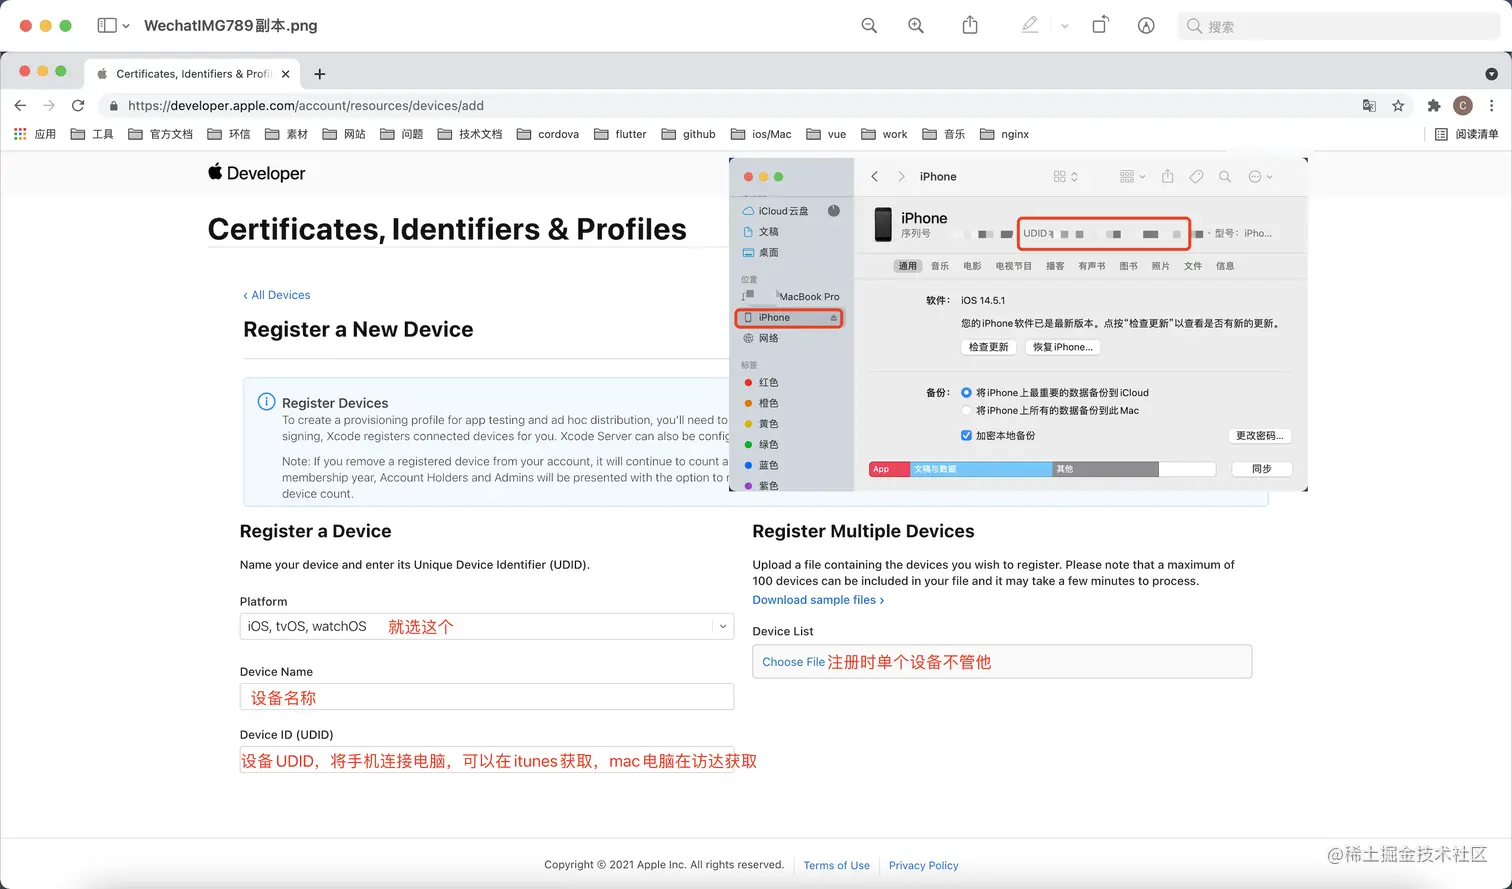Click the Device ID (UDID) field
This screenshot has width=1512, height=889.
click(x=487, y=761)
